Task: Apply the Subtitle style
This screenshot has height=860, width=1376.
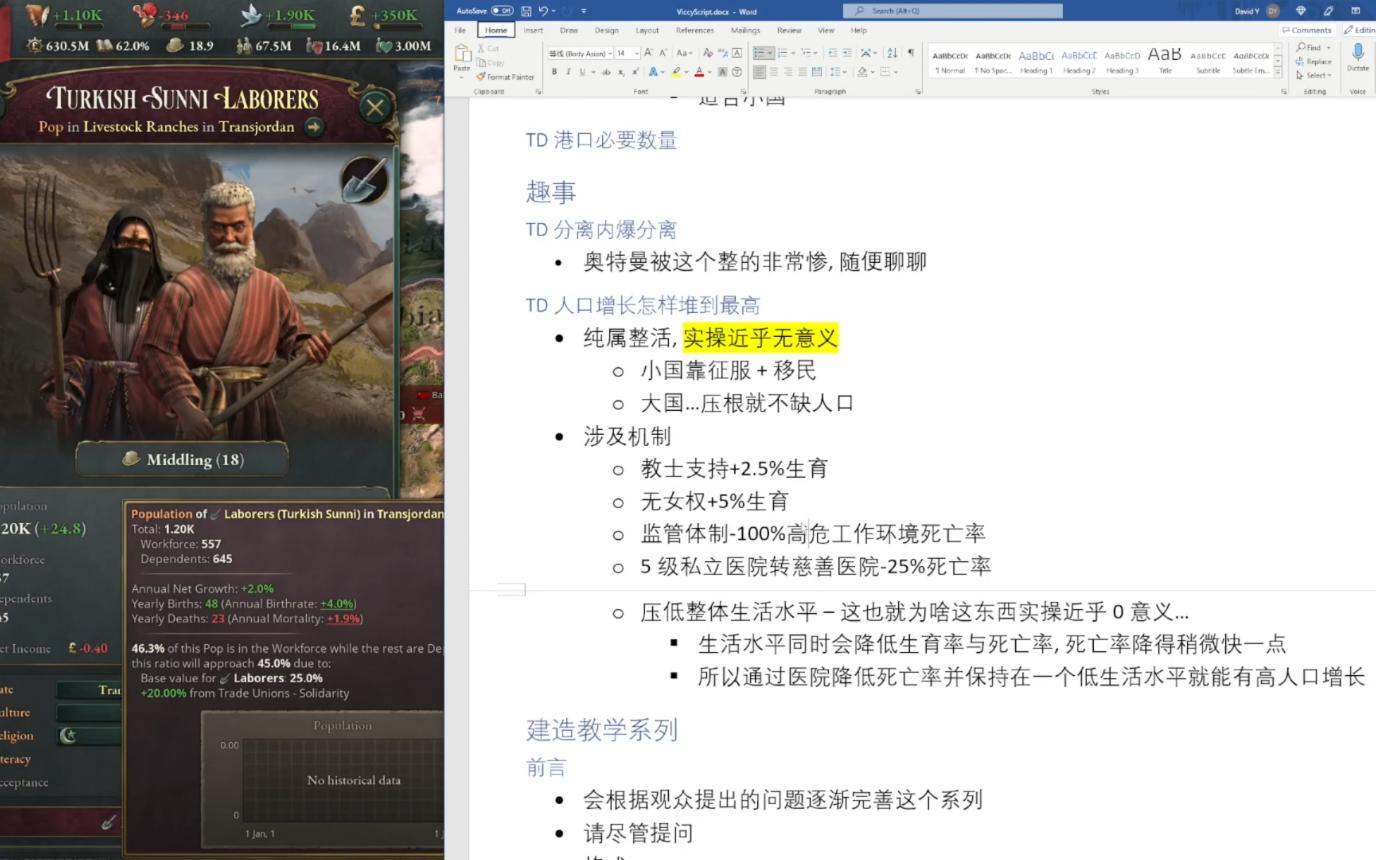Action: point(1208,61)
